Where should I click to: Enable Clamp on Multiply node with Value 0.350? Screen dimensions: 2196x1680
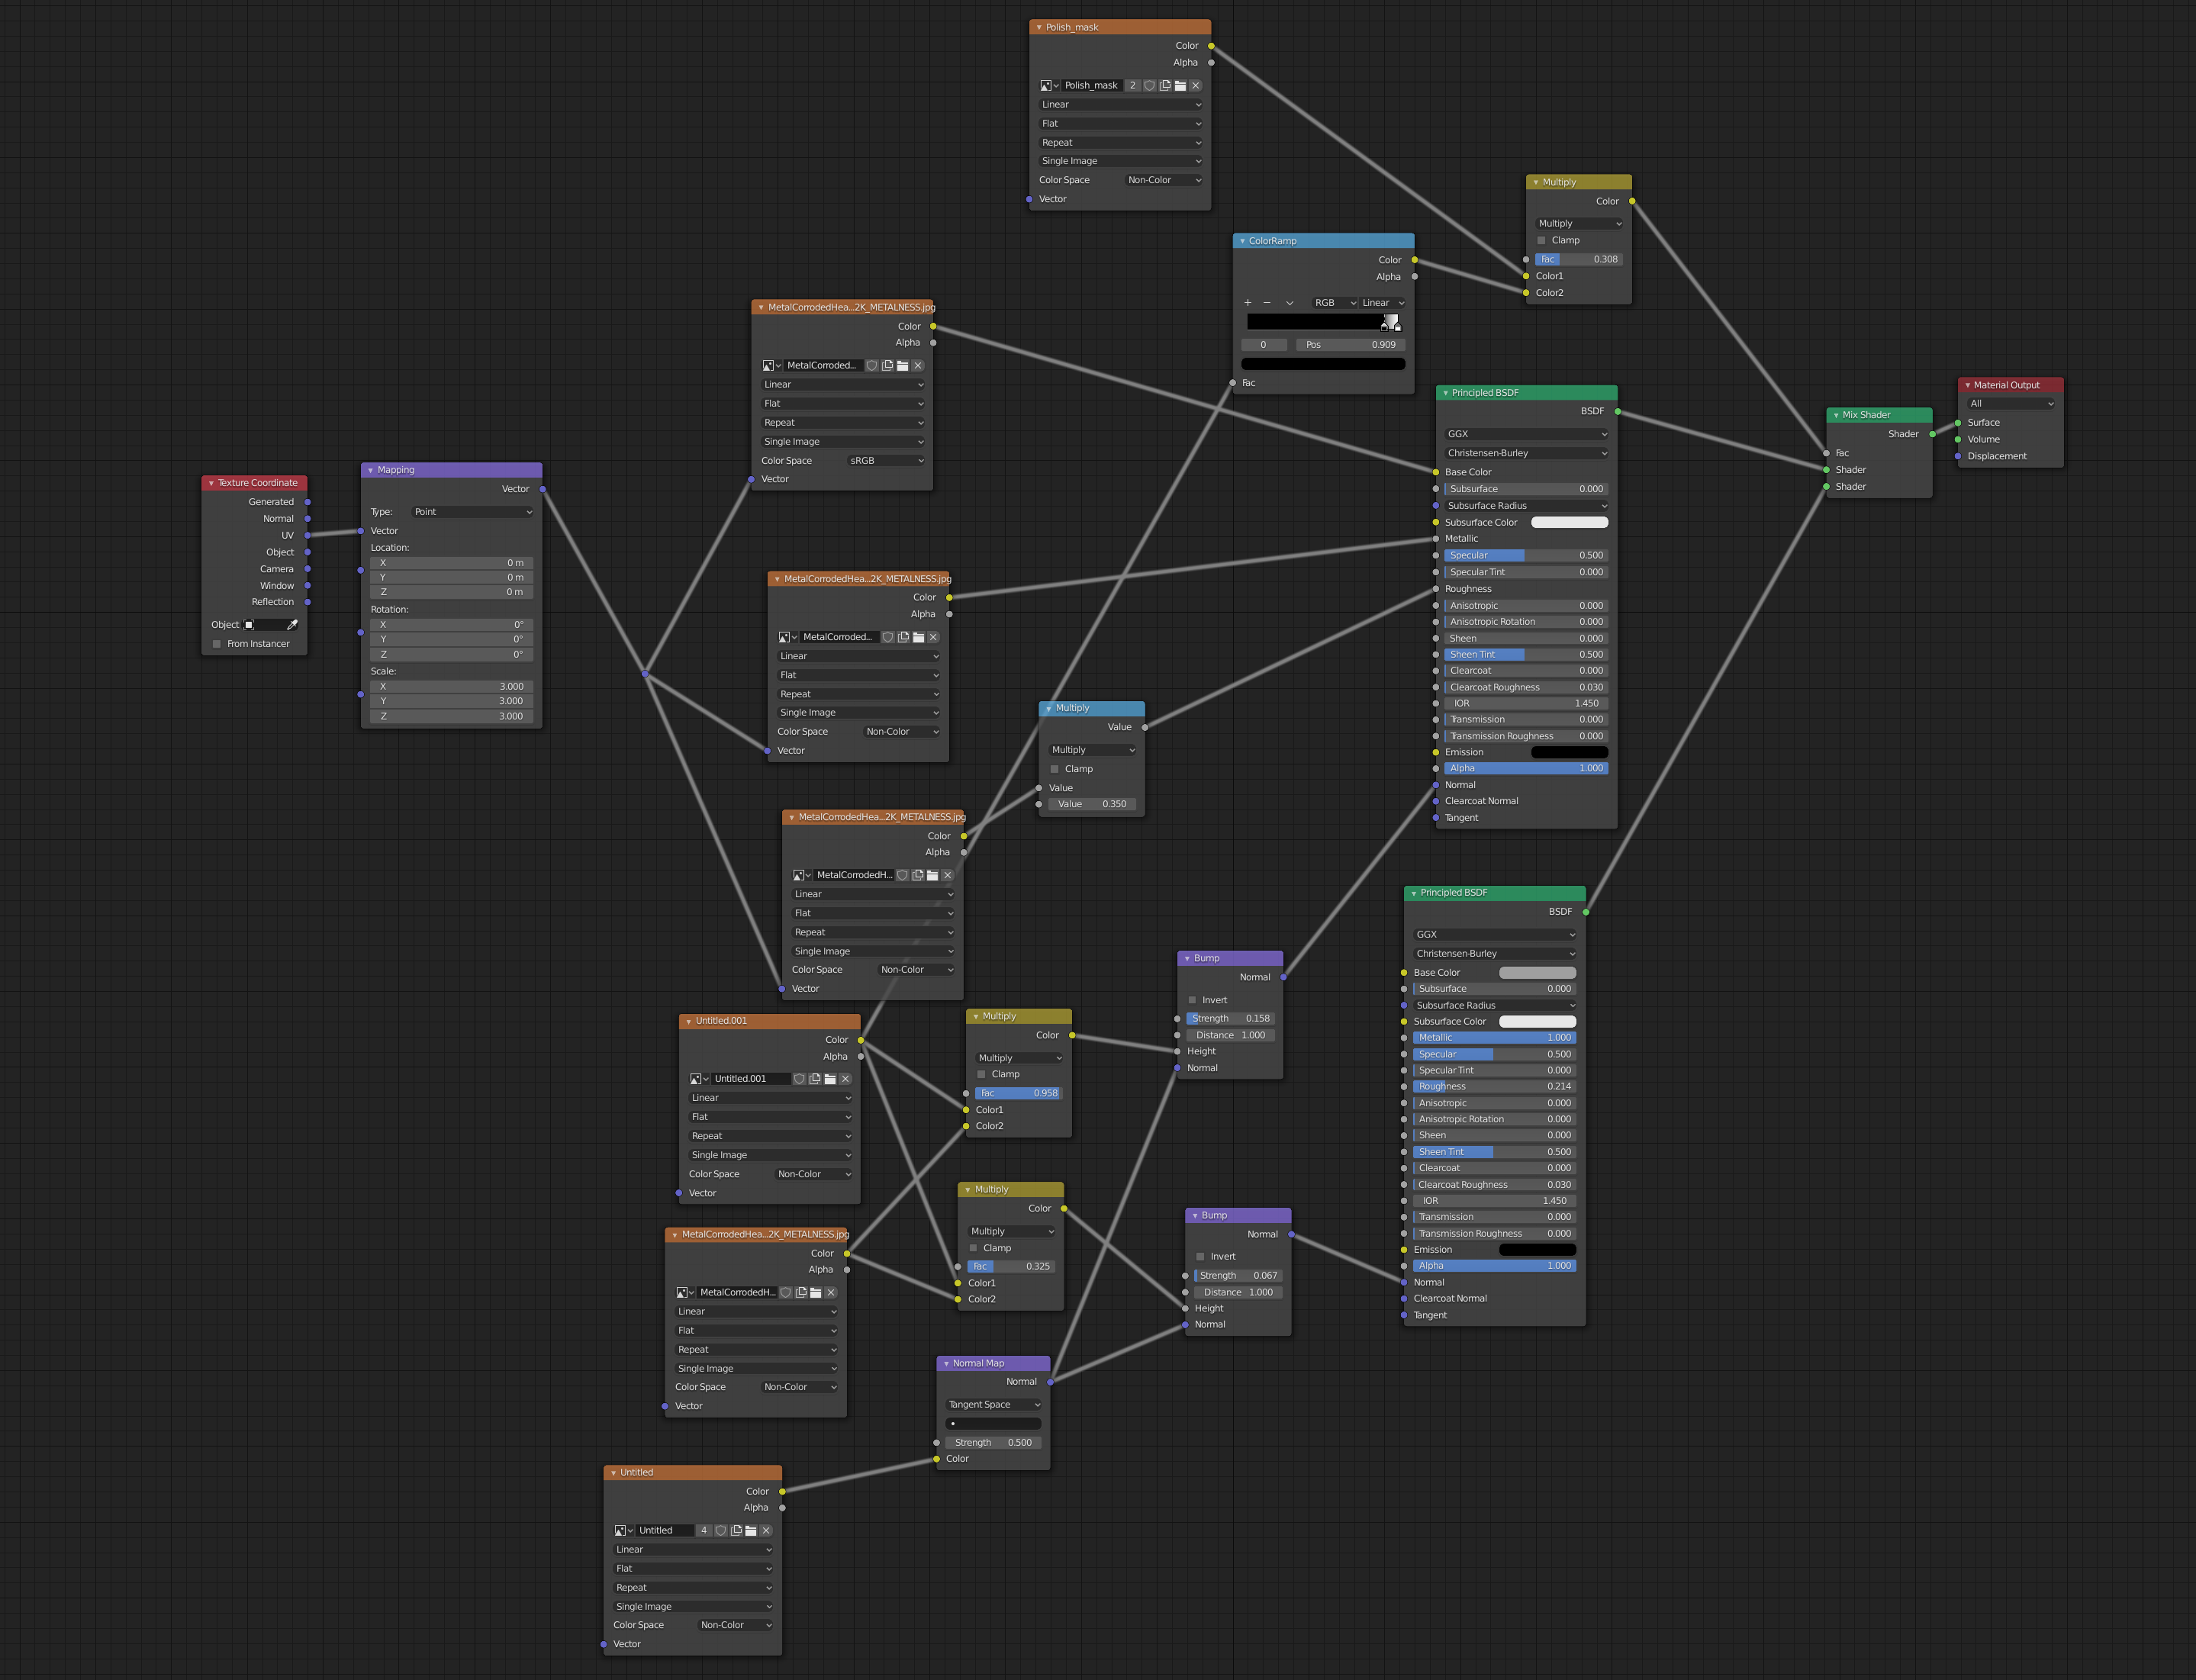pyautogui.click(x=1055, y=769)
